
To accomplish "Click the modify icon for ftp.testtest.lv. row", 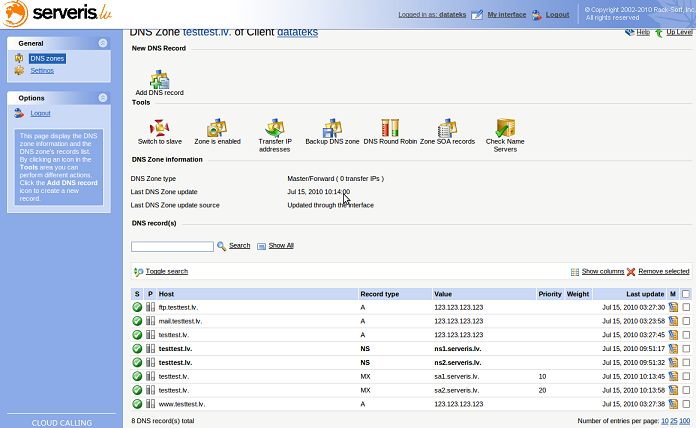I will (x=673, y=307).
